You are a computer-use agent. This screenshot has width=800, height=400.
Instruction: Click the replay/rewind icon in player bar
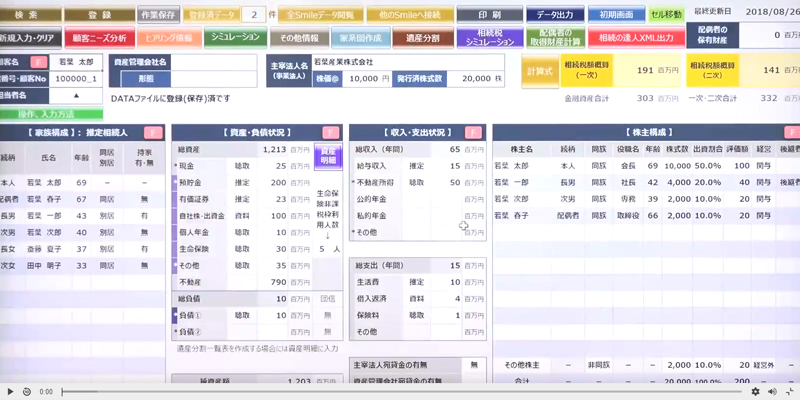click(x=27, y=391)
